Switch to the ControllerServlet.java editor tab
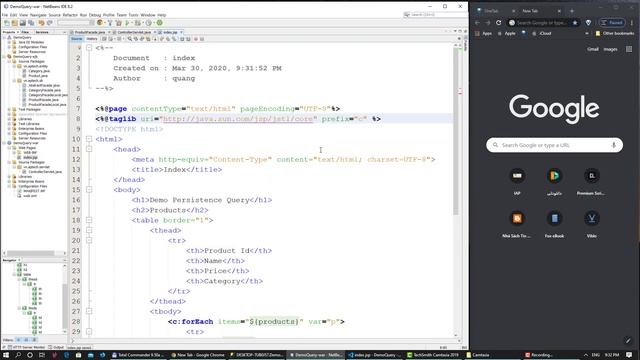The height and width of the screenshot is (360, 640). [134, 32]
